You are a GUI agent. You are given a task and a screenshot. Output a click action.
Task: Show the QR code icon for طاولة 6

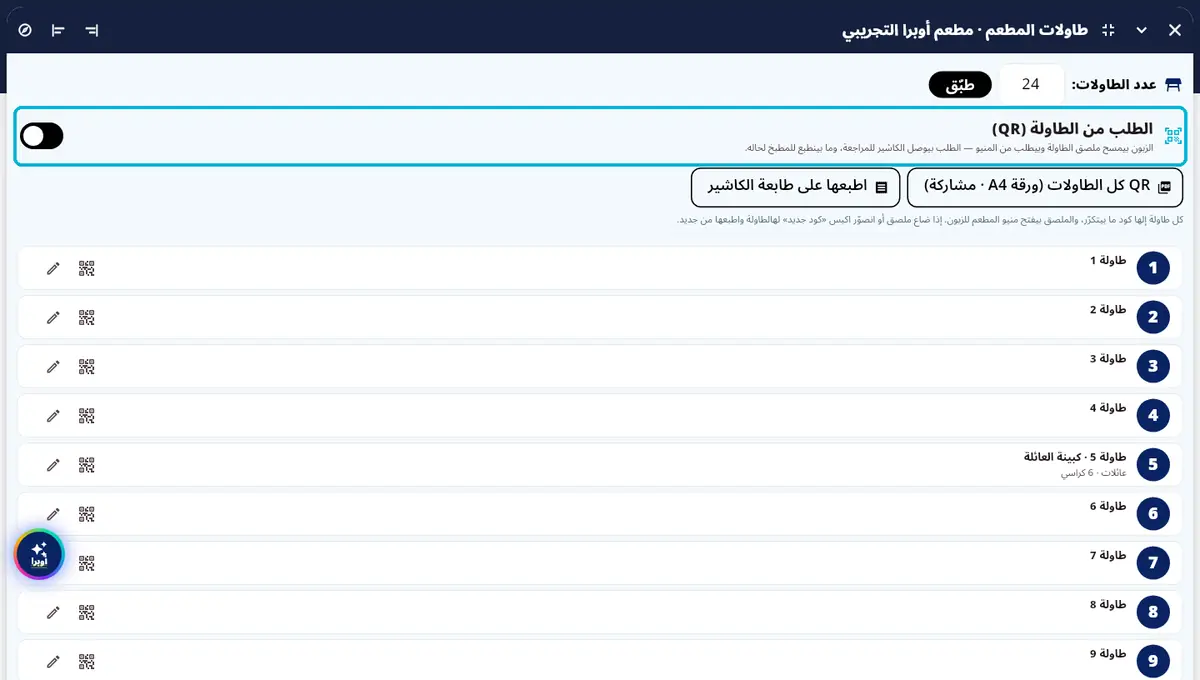87,514
